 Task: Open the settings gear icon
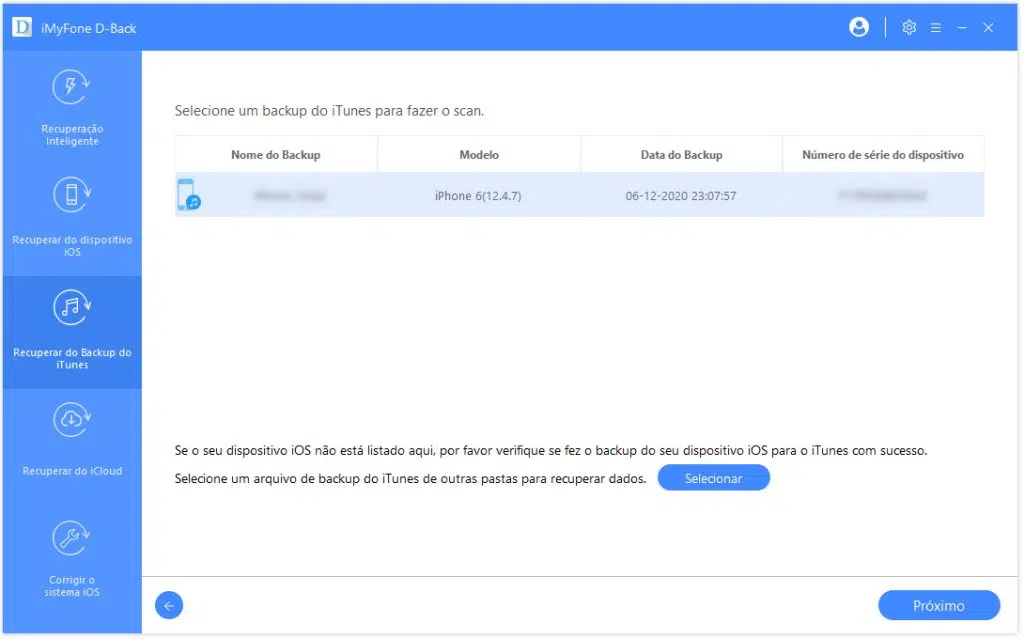pos(909,27)
